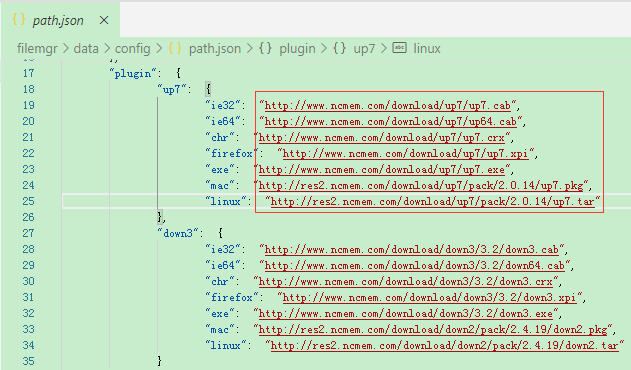This screenshot has width=631, height=370.
Task: Click line number 35 in the gutter
Action: [28, 361]
